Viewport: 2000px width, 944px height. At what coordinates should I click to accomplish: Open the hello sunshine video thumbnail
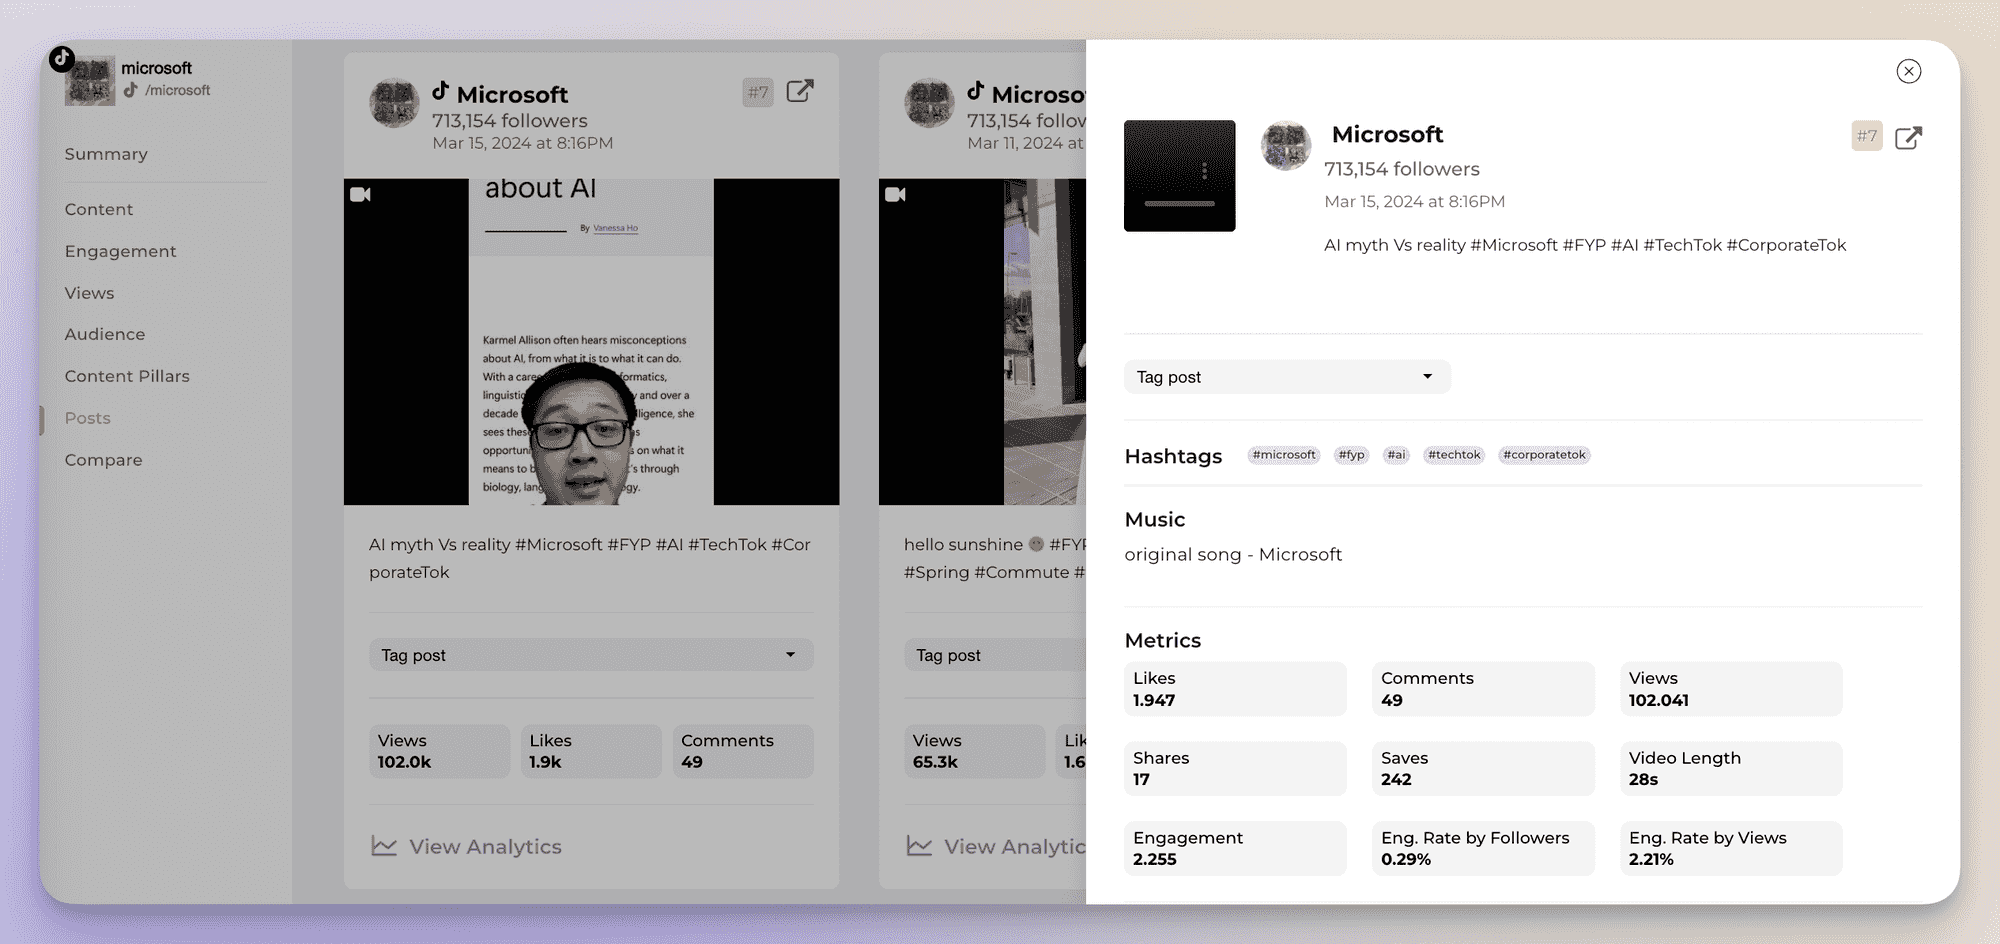click(x=982, y=342)
